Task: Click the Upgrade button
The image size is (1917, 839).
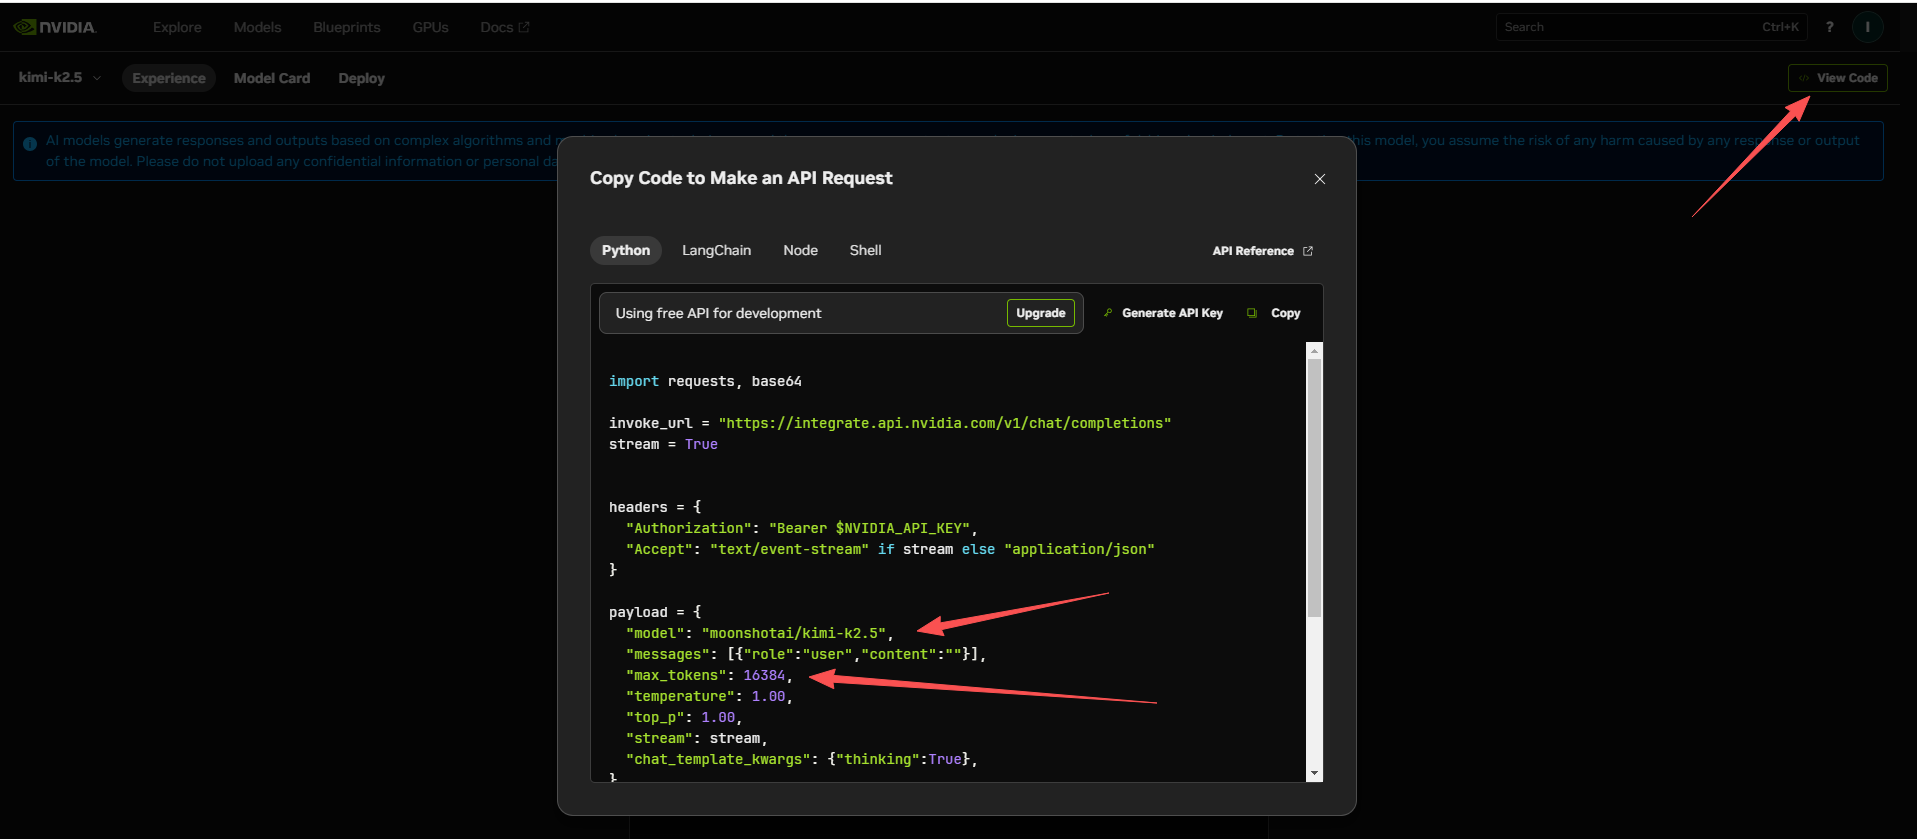Action: tap(1040, 313)
